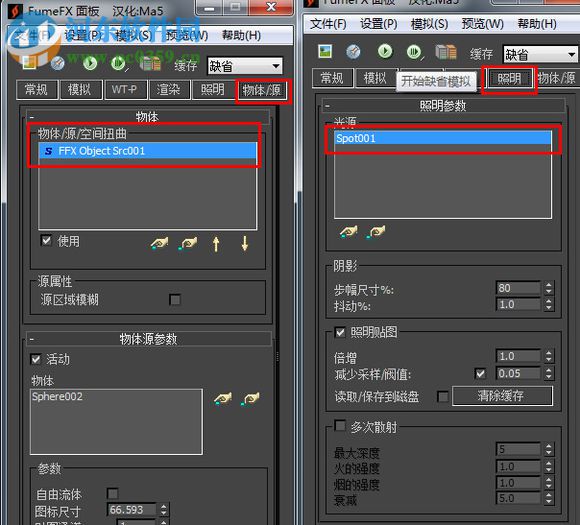Select Spot001 in the light source list
This screenshot has width=580, height=525.
[x=443, y=138]
